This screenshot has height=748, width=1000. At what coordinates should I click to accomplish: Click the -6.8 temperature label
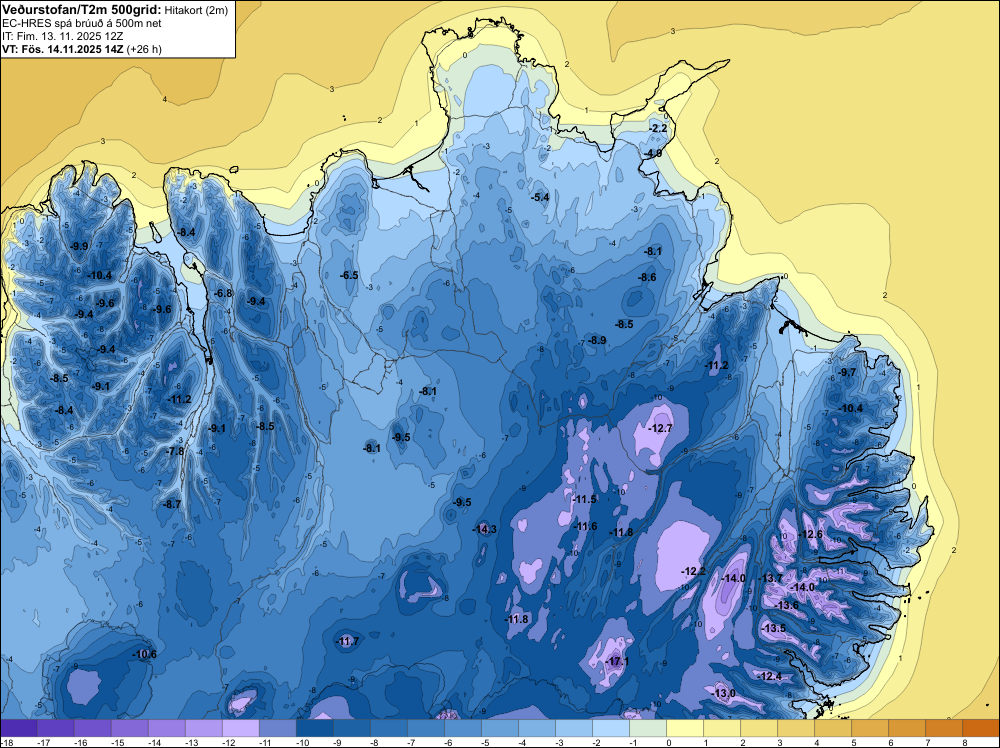click(223, 293)
